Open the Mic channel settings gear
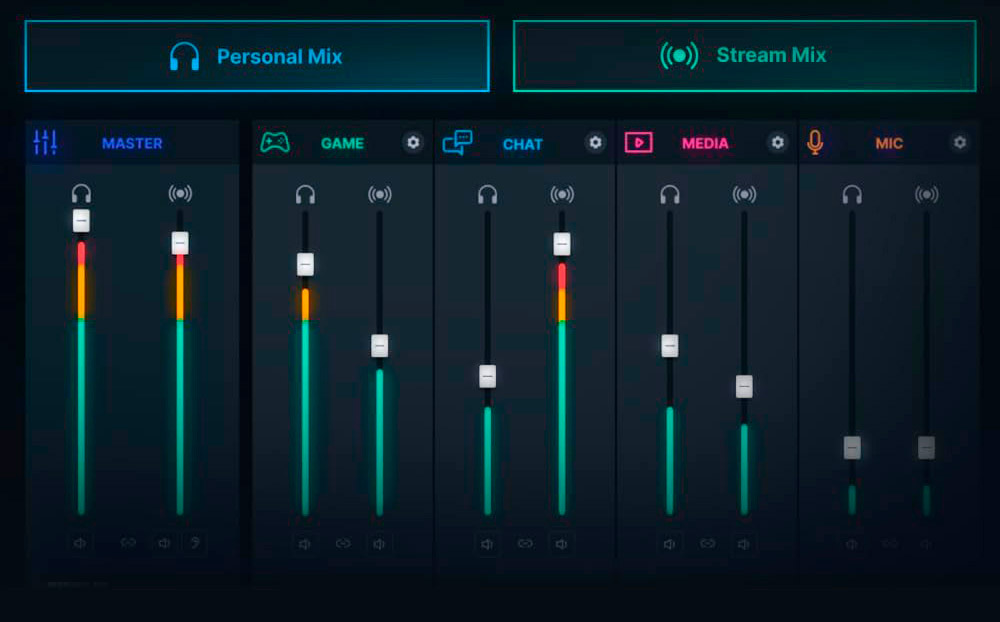The height and width of the screenshot is (622, 1000). (x=960, y=143)
